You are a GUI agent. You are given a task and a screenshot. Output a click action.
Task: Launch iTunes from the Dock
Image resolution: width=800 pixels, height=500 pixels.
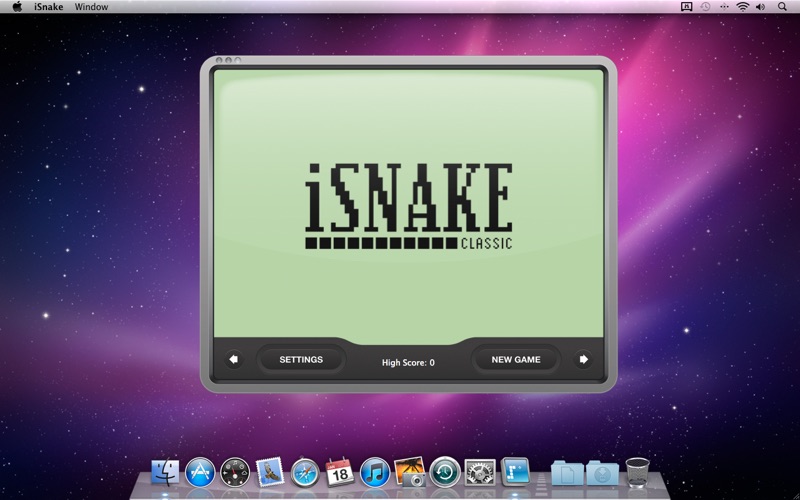pyautogui.click(x=374, y=472)
